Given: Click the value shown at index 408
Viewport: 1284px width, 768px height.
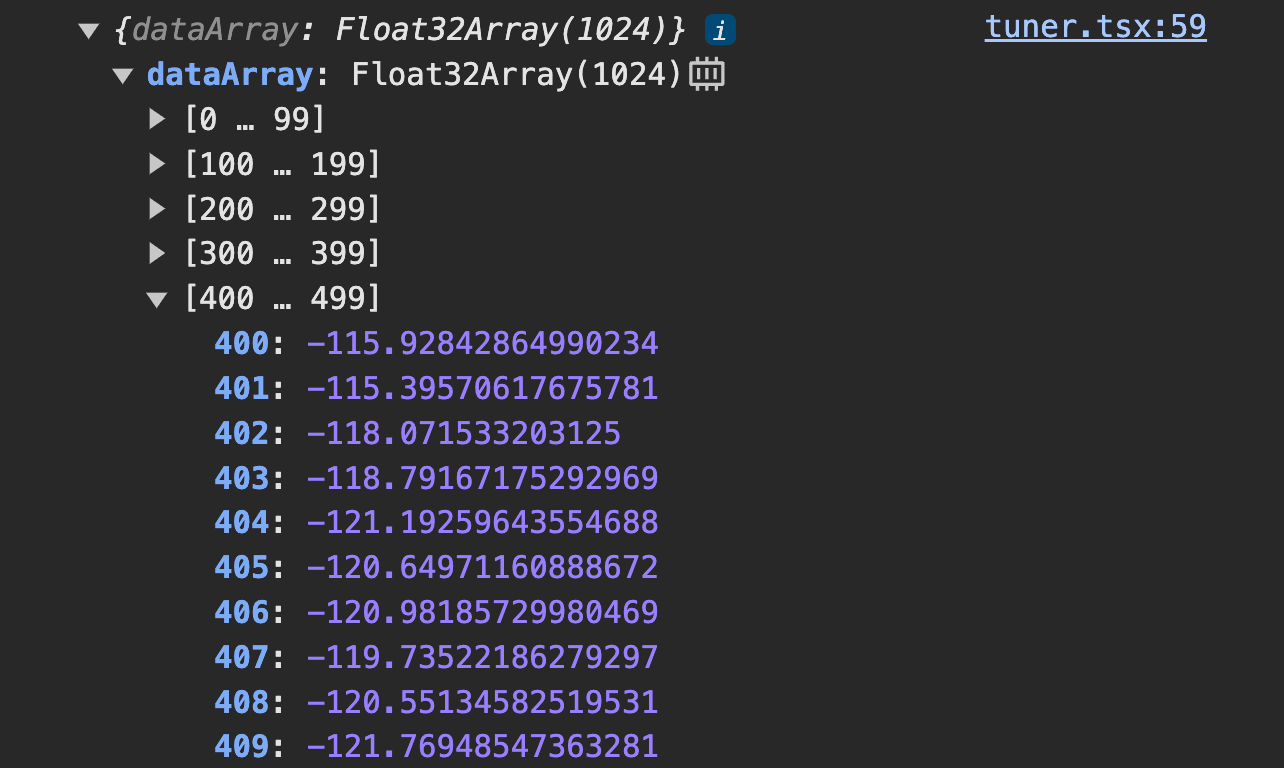Looking at the screenshot, I should click(x=482, y=702).
